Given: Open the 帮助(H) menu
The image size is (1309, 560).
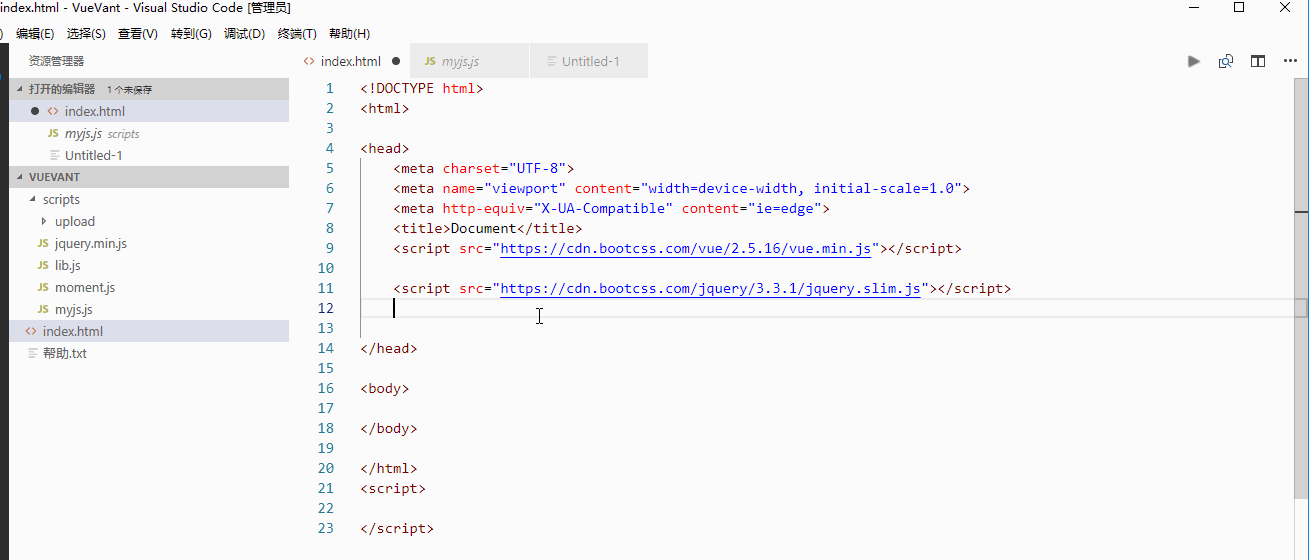Looking at the screenshot, I should coord(349,34).
